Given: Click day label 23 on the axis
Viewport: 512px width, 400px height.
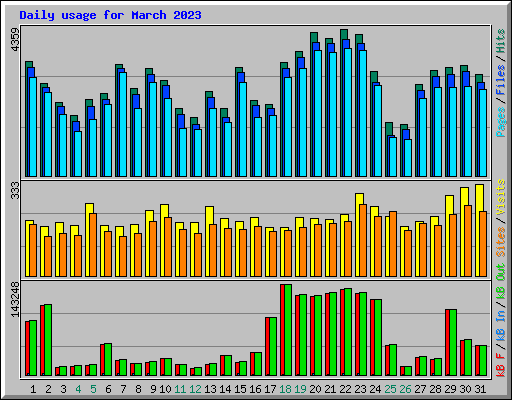Looking at the screenshot, I should pos(360,389).
